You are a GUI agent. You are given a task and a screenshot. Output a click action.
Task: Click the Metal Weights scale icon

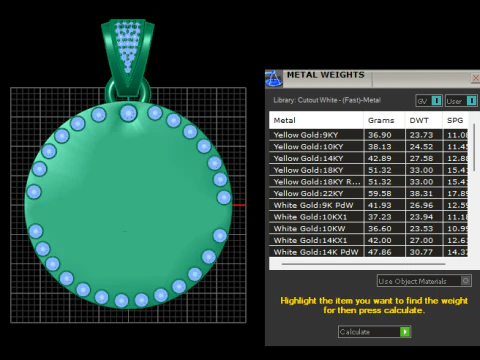click(x=274, y=79)
